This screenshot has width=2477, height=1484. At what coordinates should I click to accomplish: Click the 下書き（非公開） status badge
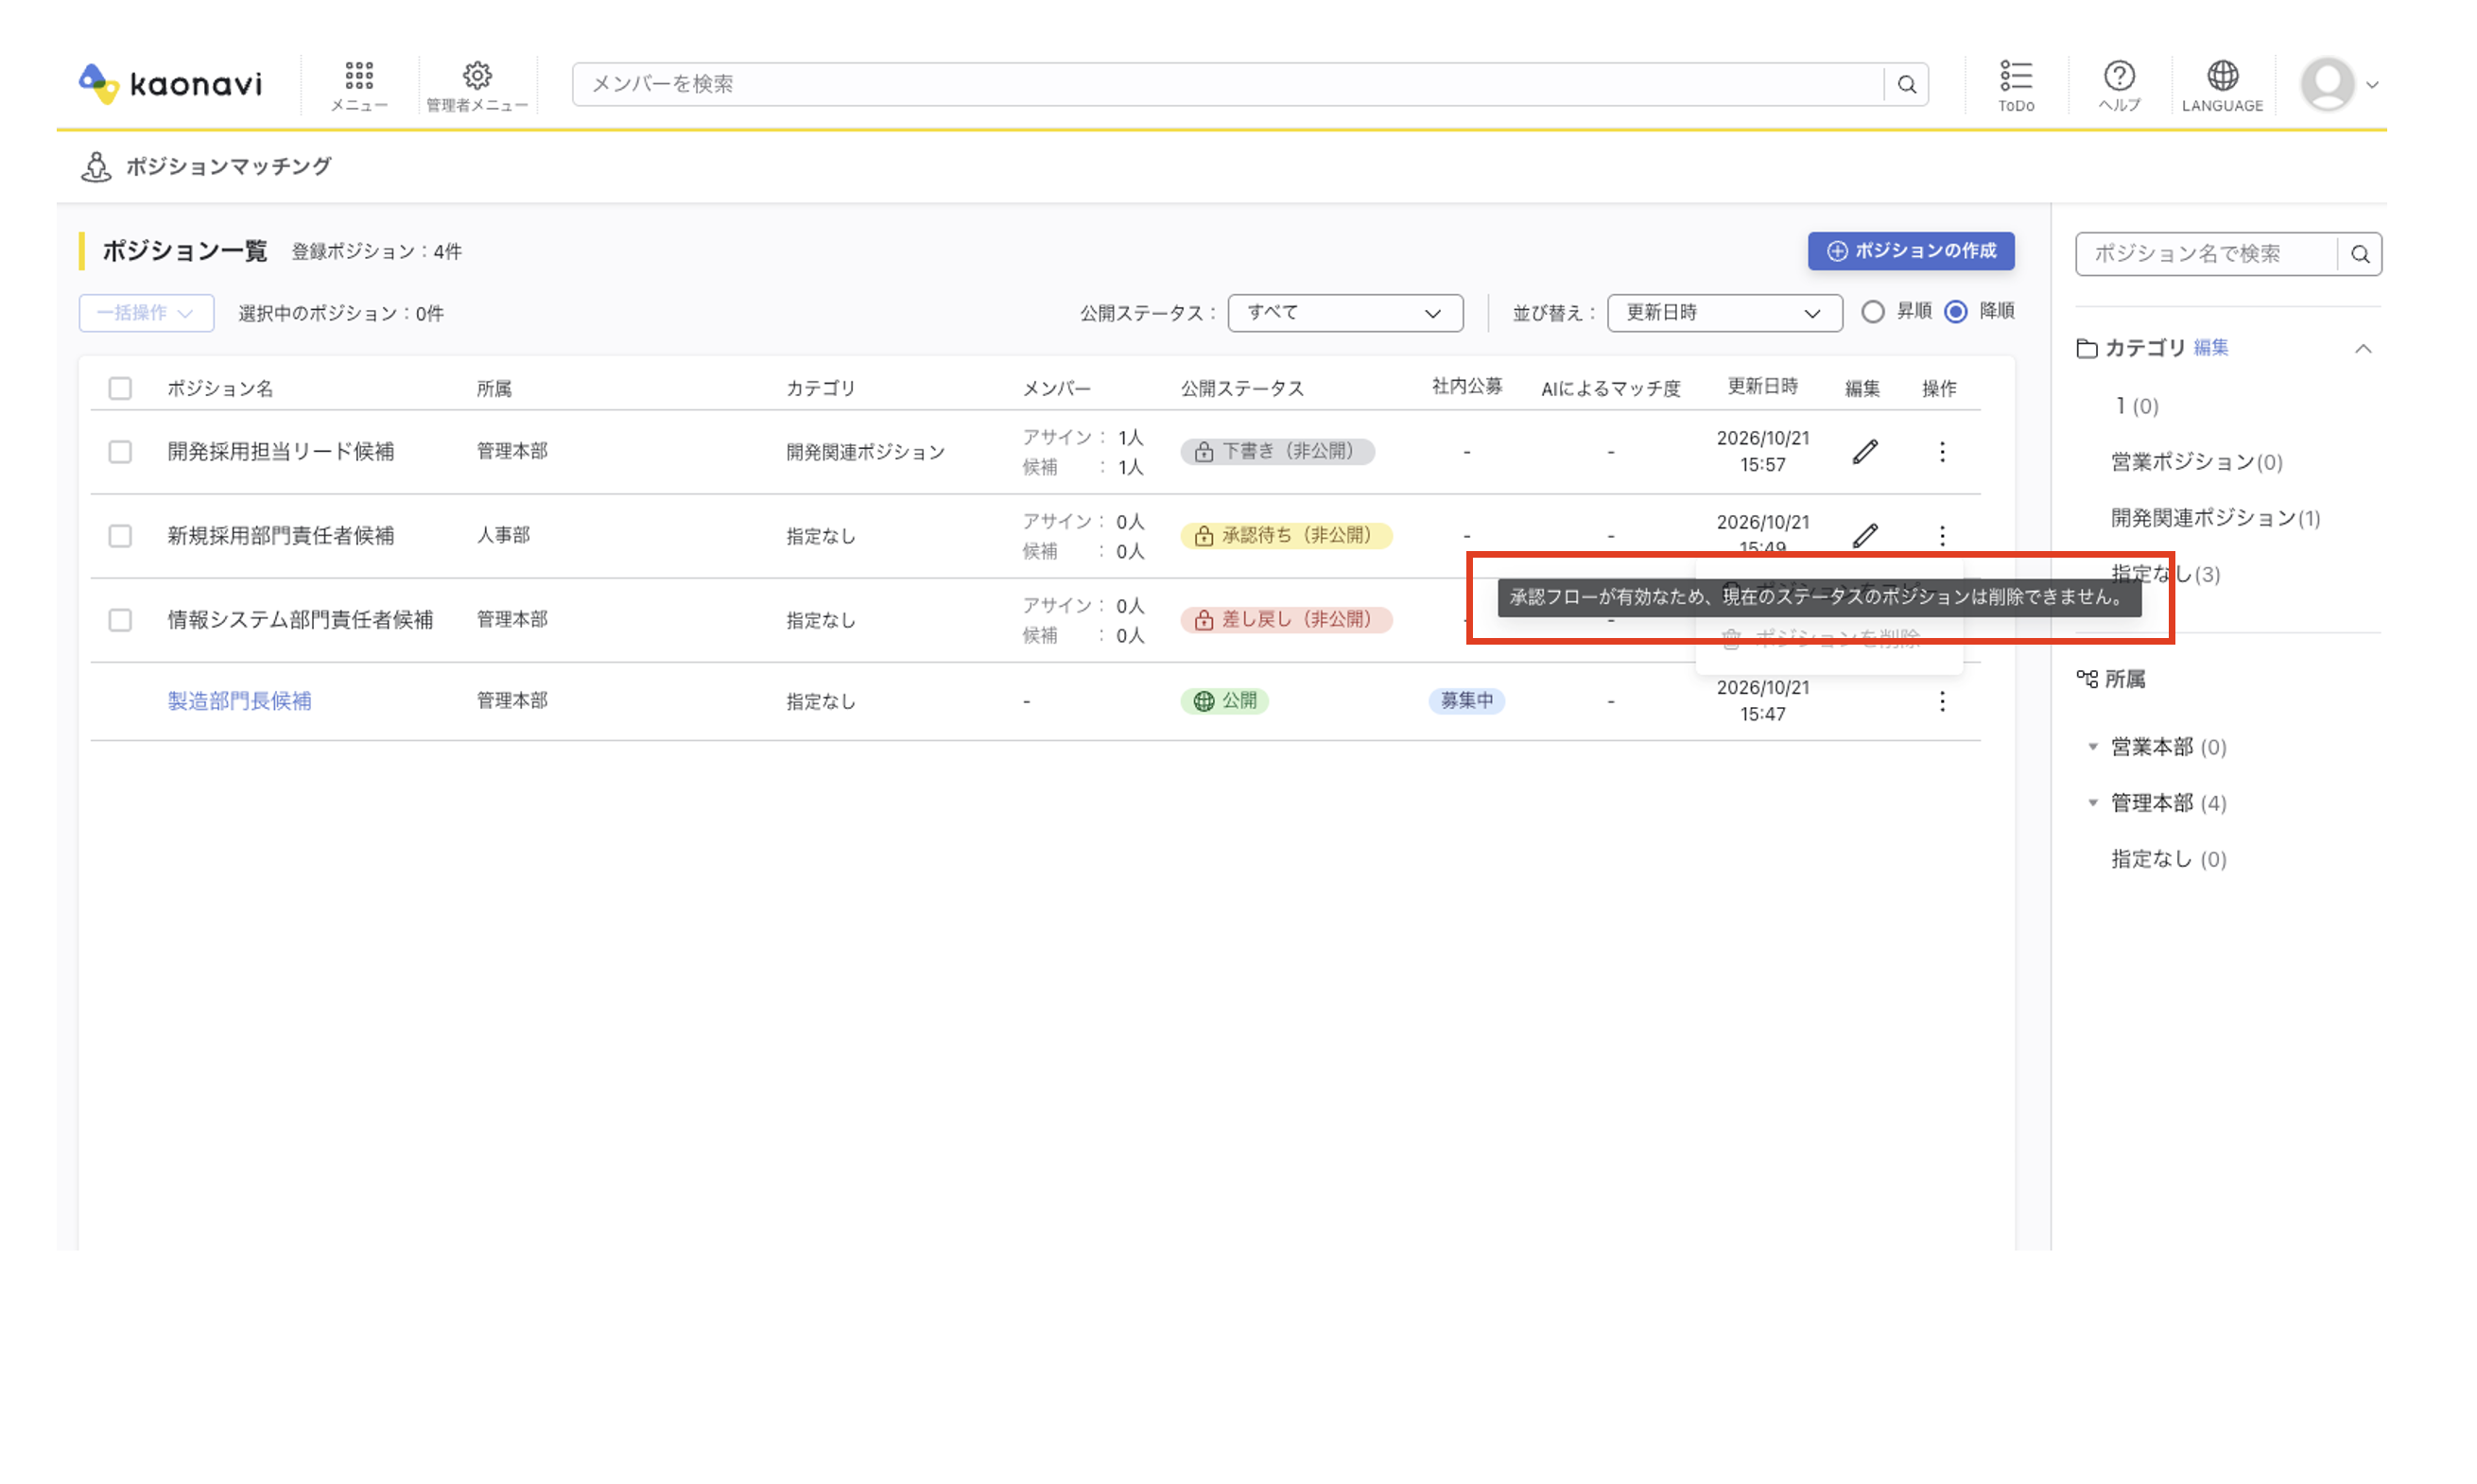coord(1277,451)
